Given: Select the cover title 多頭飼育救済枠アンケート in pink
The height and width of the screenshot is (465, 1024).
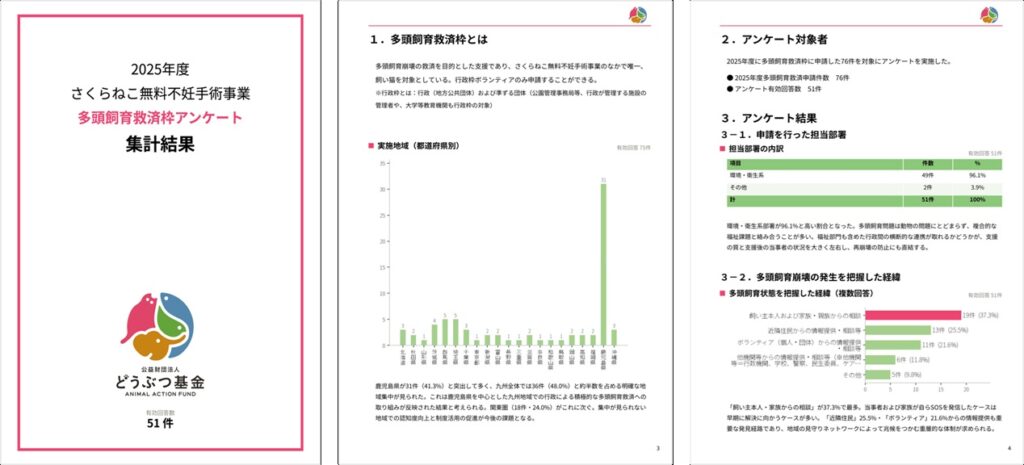Looking at the screenshot, I should point(160,118).
